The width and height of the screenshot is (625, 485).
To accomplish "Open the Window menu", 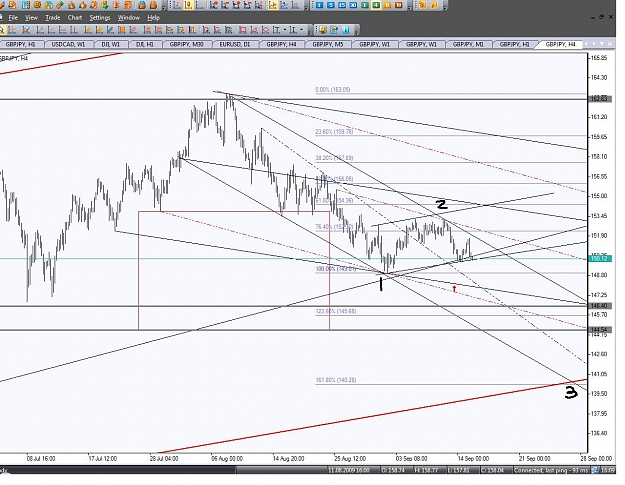I will [x=128, y=18].
